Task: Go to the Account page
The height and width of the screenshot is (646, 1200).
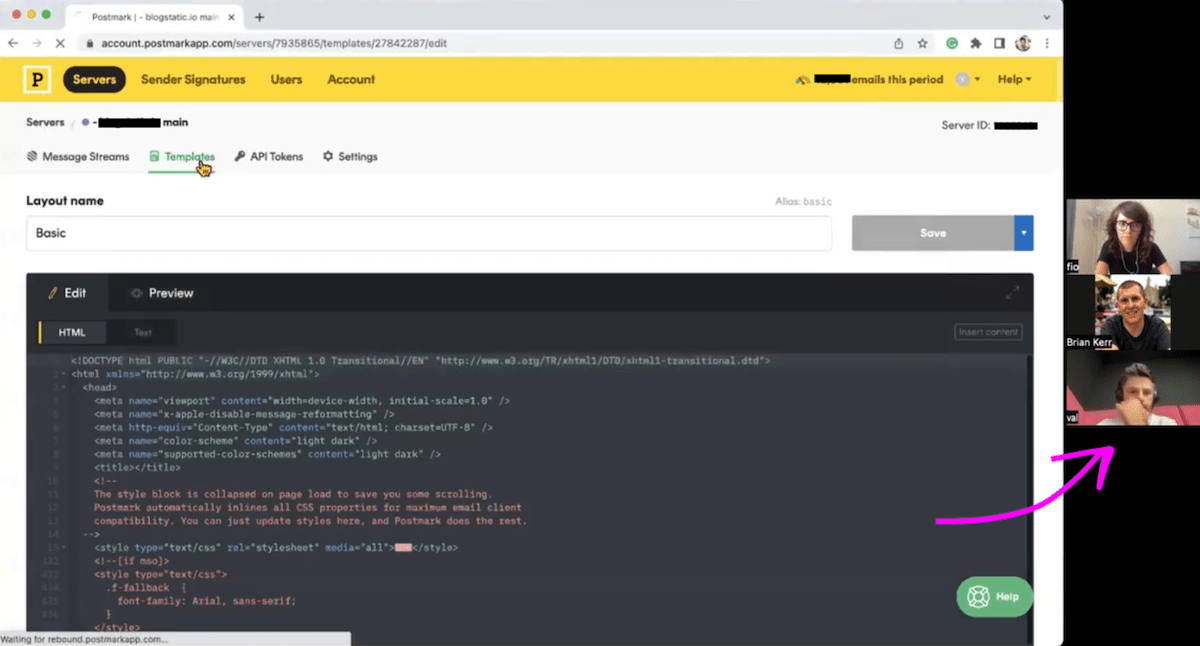Action: pos(351,80)
